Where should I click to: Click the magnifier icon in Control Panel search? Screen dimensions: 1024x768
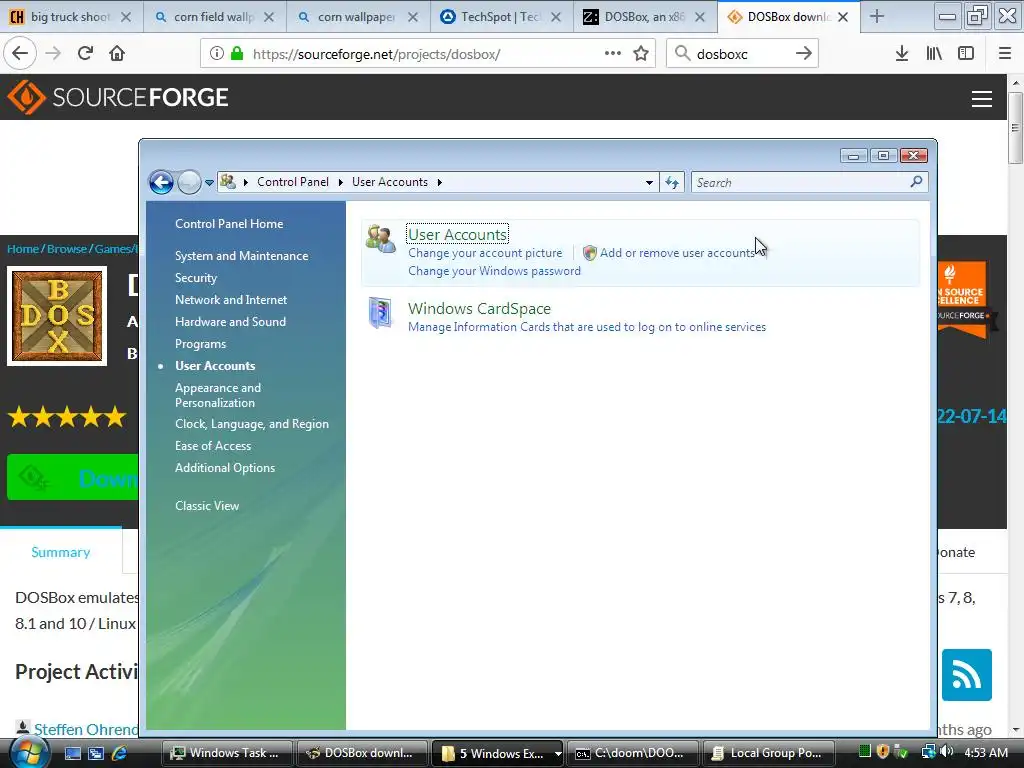tap(917, 182)
